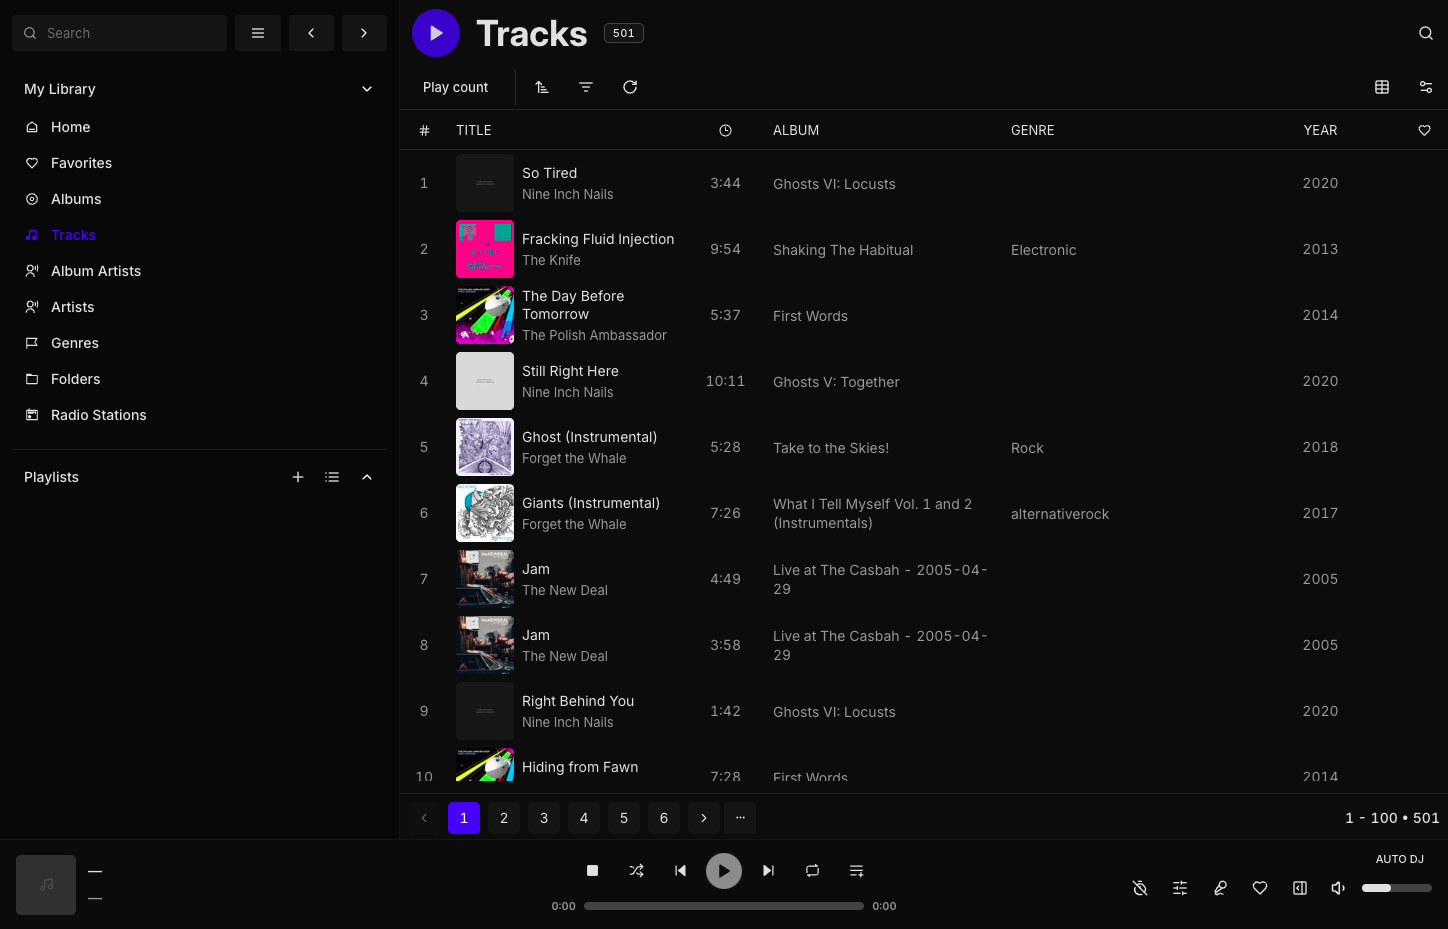Go forward with the right arrow
Screen dimensions: 1448x929
(364, 33)
